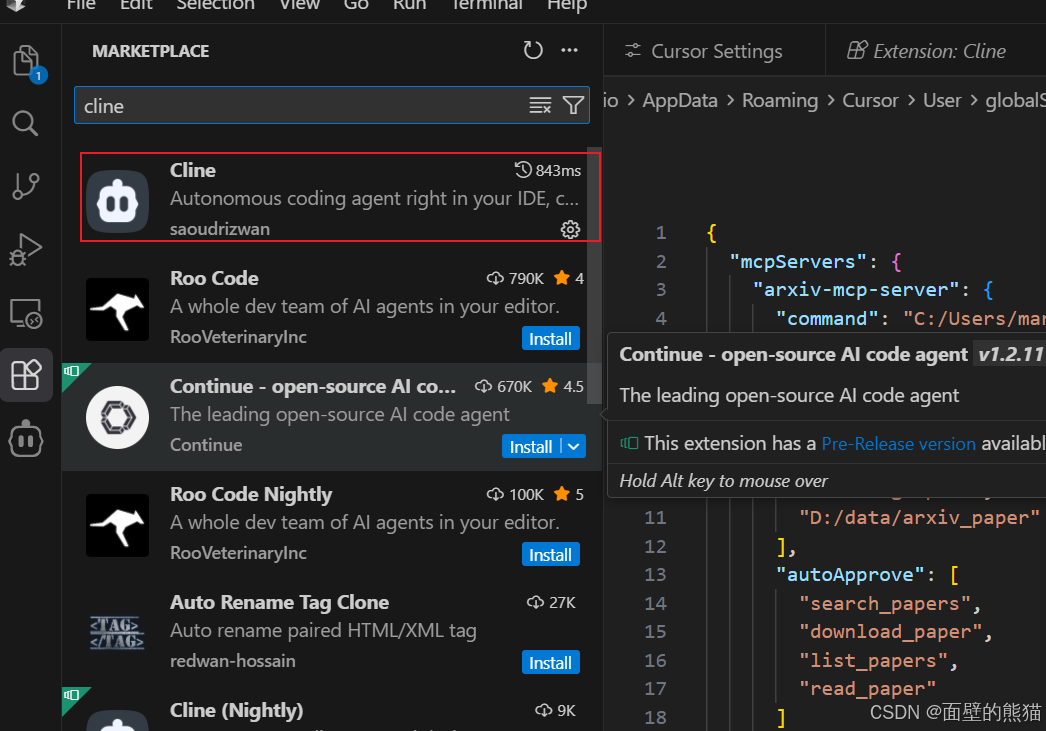
Task: Open the Search view icon
Action: click(25, 123)
